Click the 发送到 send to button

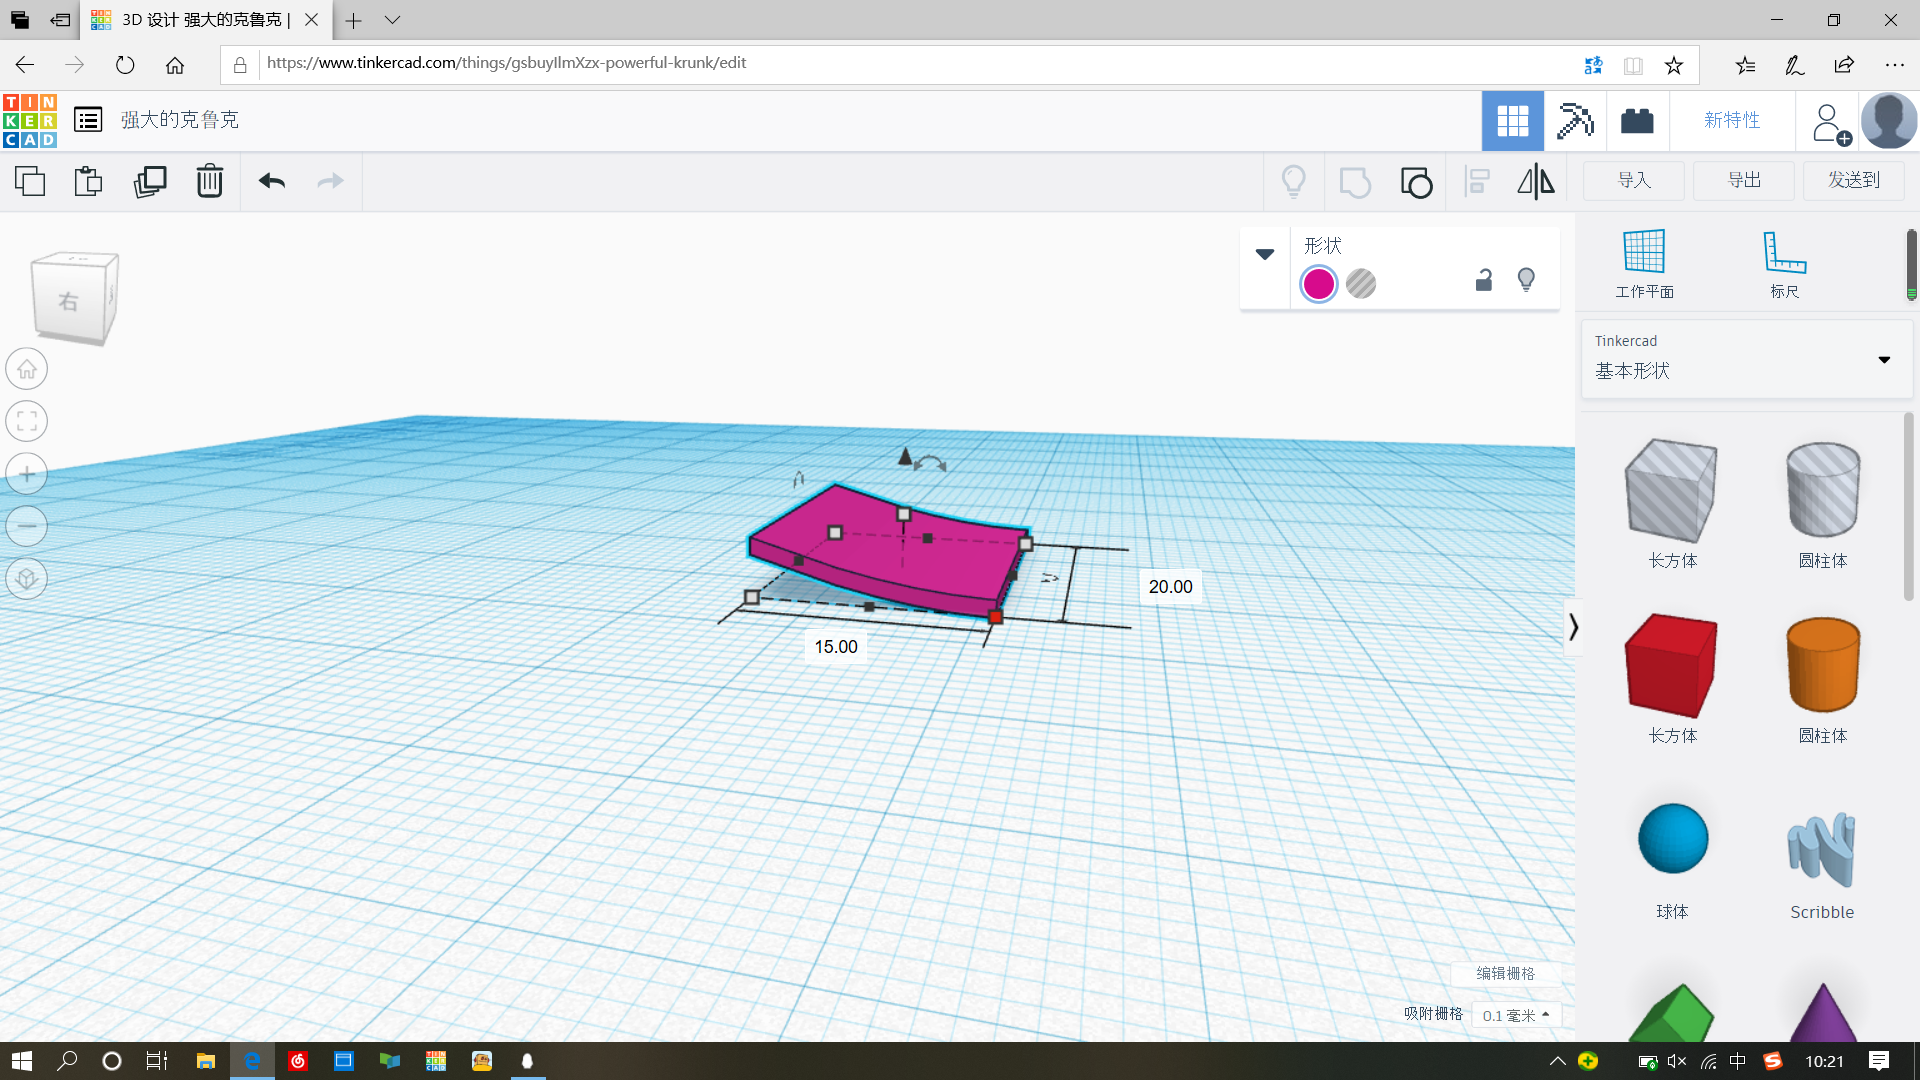(1854, 181)
